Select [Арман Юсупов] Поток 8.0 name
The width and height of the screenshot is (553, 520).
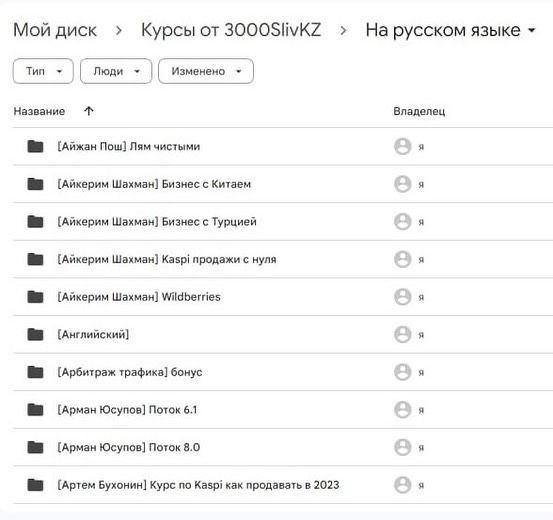click(x=129, y=448)
